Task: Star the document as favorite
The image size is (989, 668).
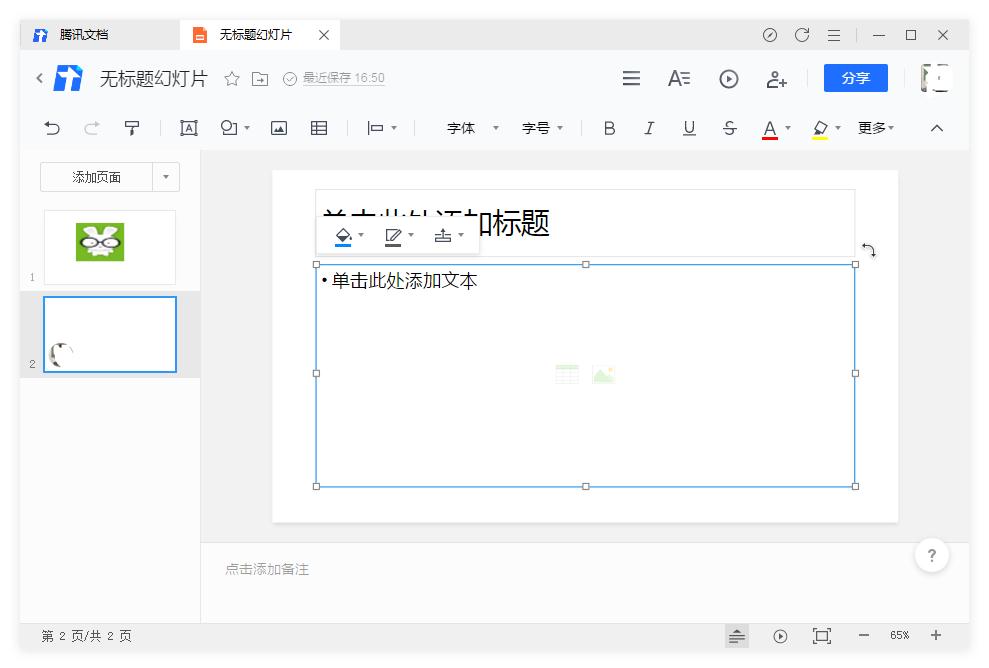Action: pyautogui.click(x=232, y=79)
